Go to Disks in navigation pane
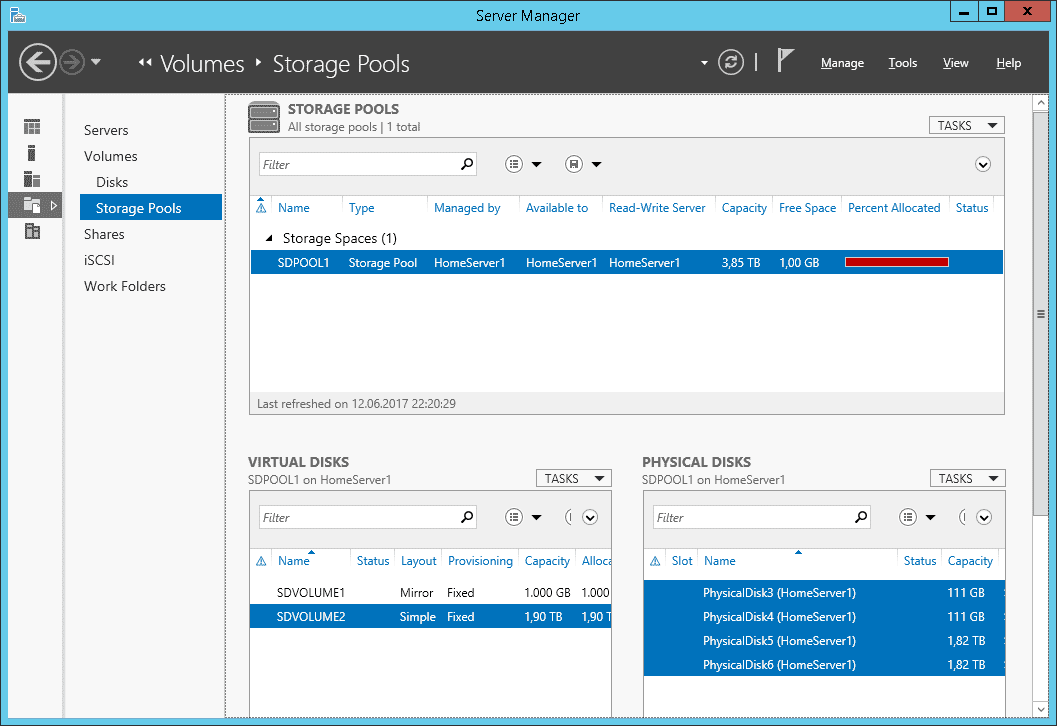The width and height of the screenshot is (1057, 726). tap(112, 182)
